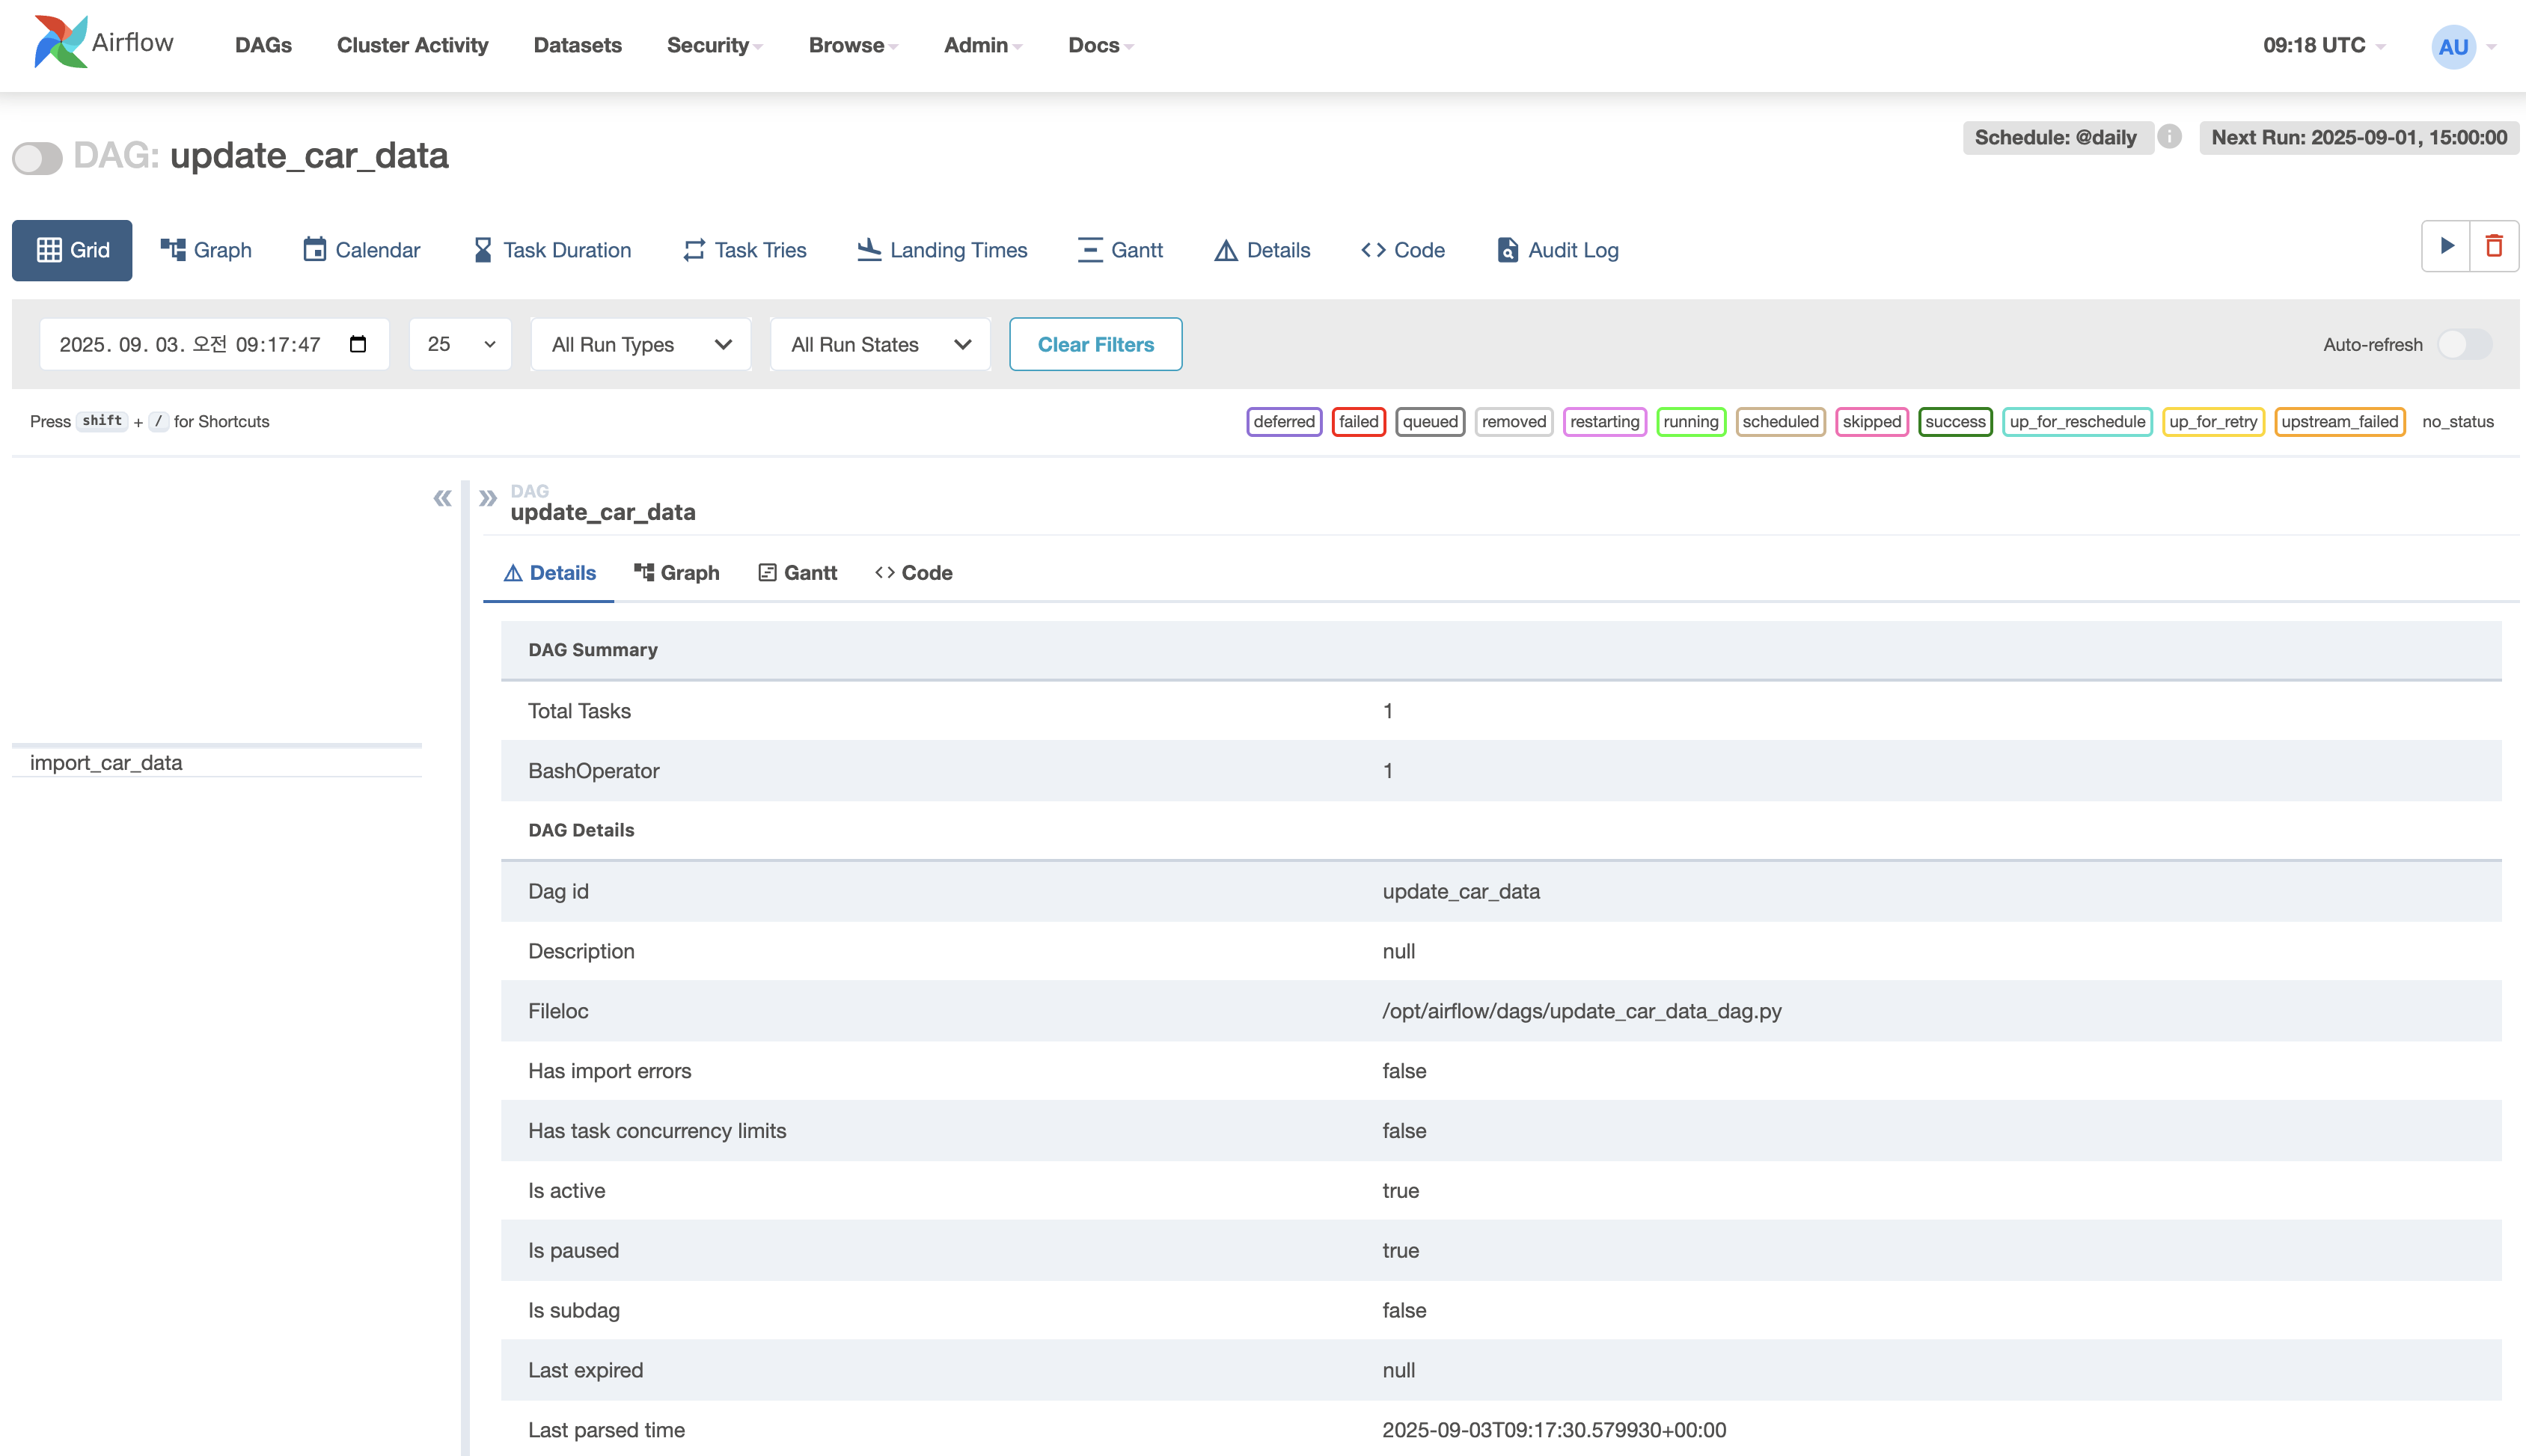Switch to the Gantt tab in details panel
Screen dimensions: 2526x1456
point(797,573)
